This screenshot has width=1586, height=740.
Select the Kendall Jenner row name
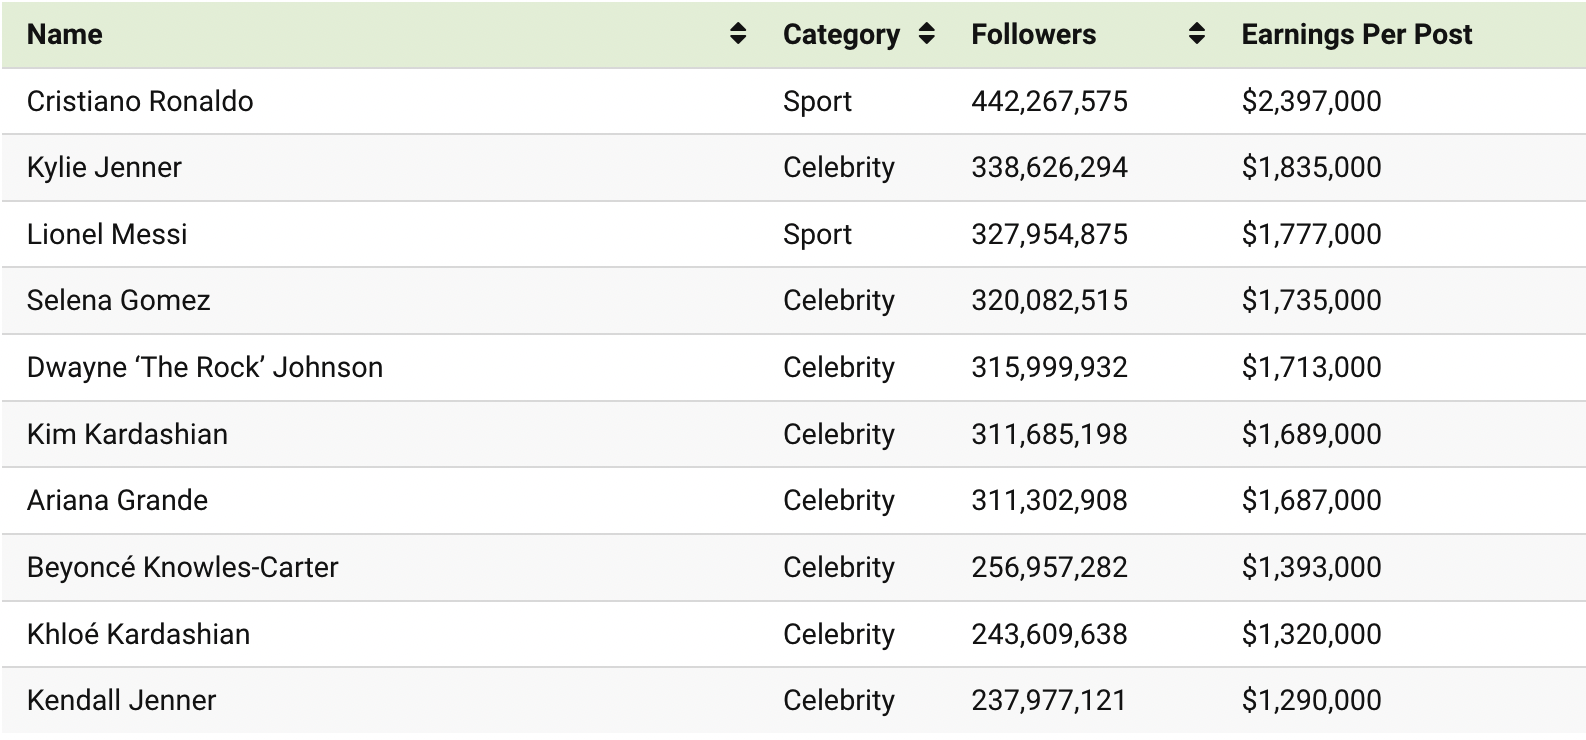point(121,700)
